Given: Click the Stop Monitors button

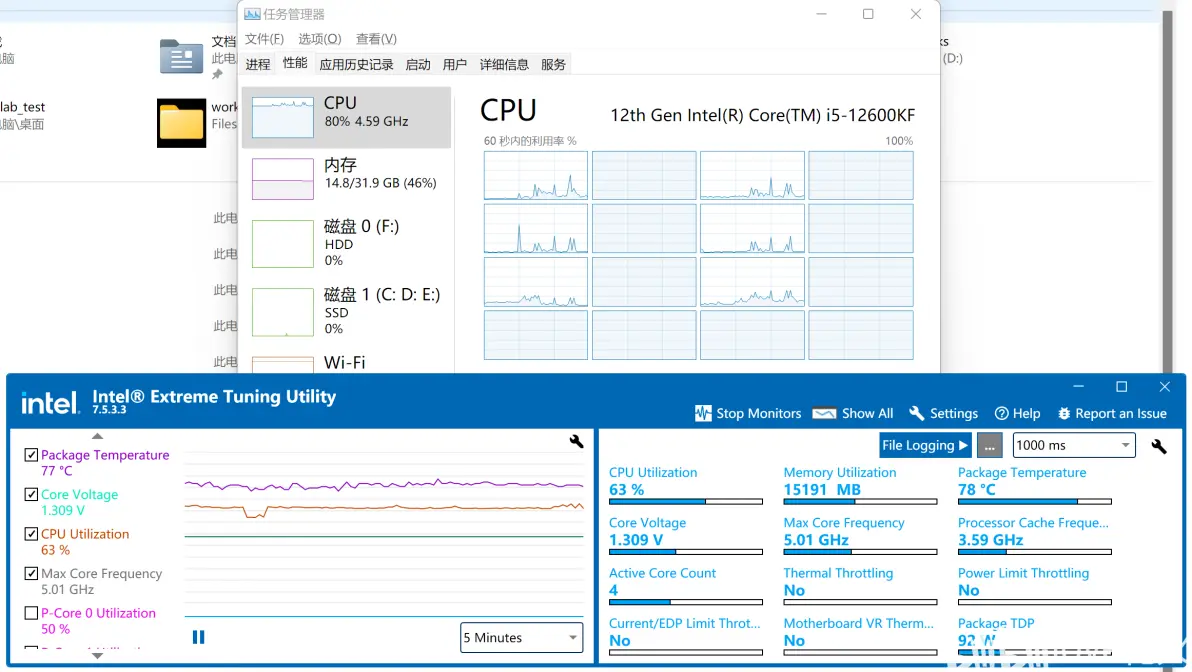Looking at the screenshot, I should (748, 414).
